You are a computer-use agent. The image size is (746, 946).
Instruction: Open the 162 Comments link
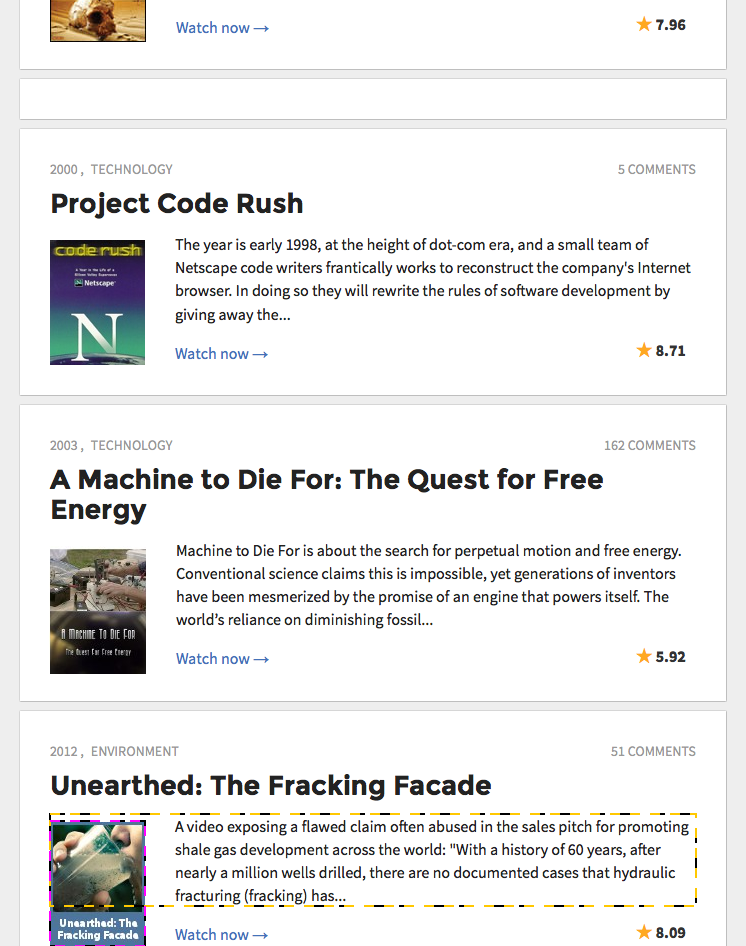tap(649, 445)
